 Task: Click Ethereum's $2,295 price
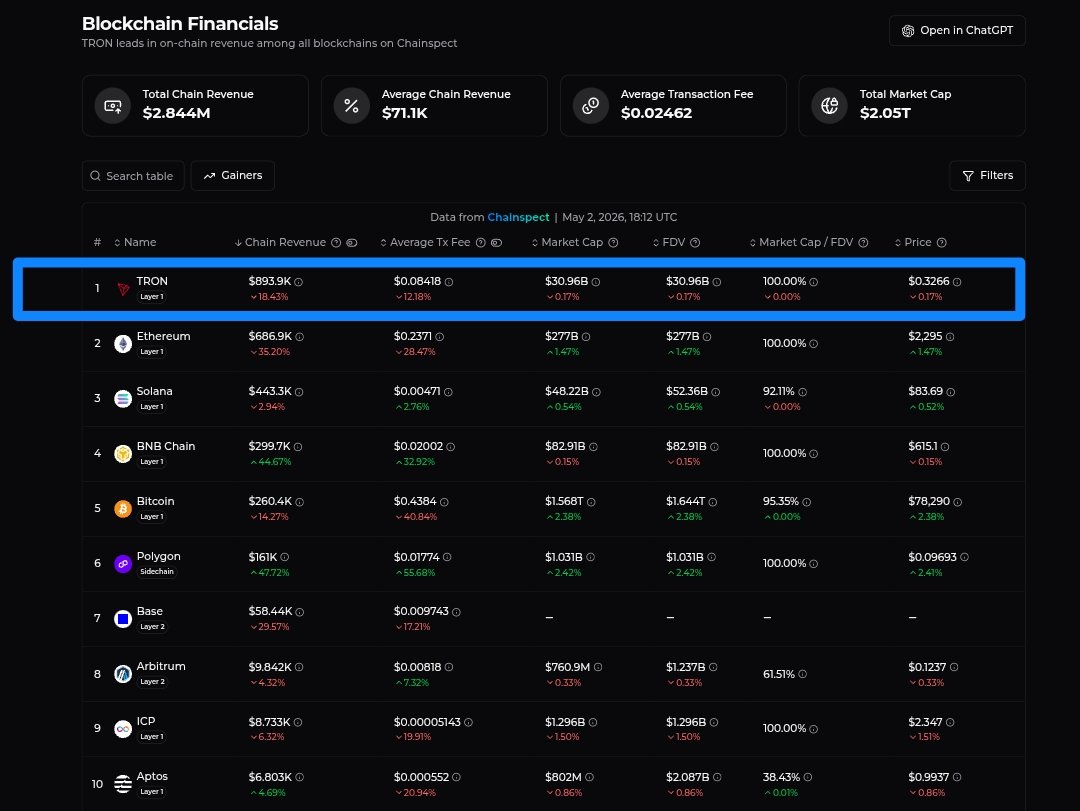tap(925, 336)
